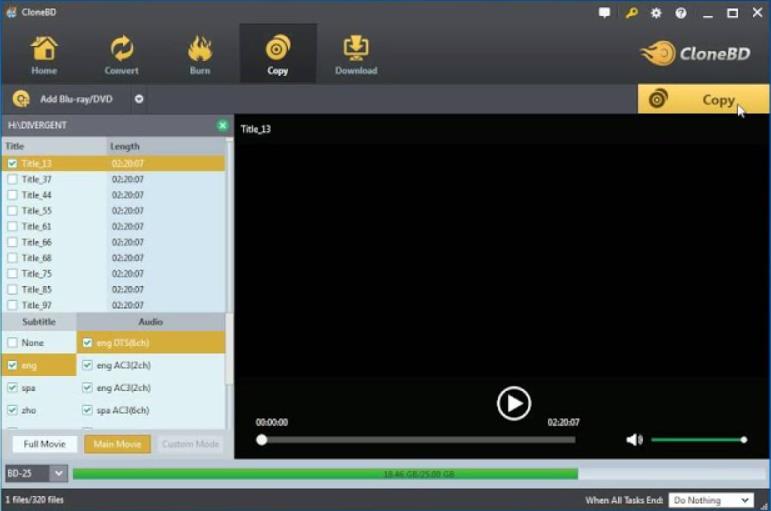Click the green disc capacity bar
The width and height of the screenshot is (771, 511).
click(x=326, y=474)
